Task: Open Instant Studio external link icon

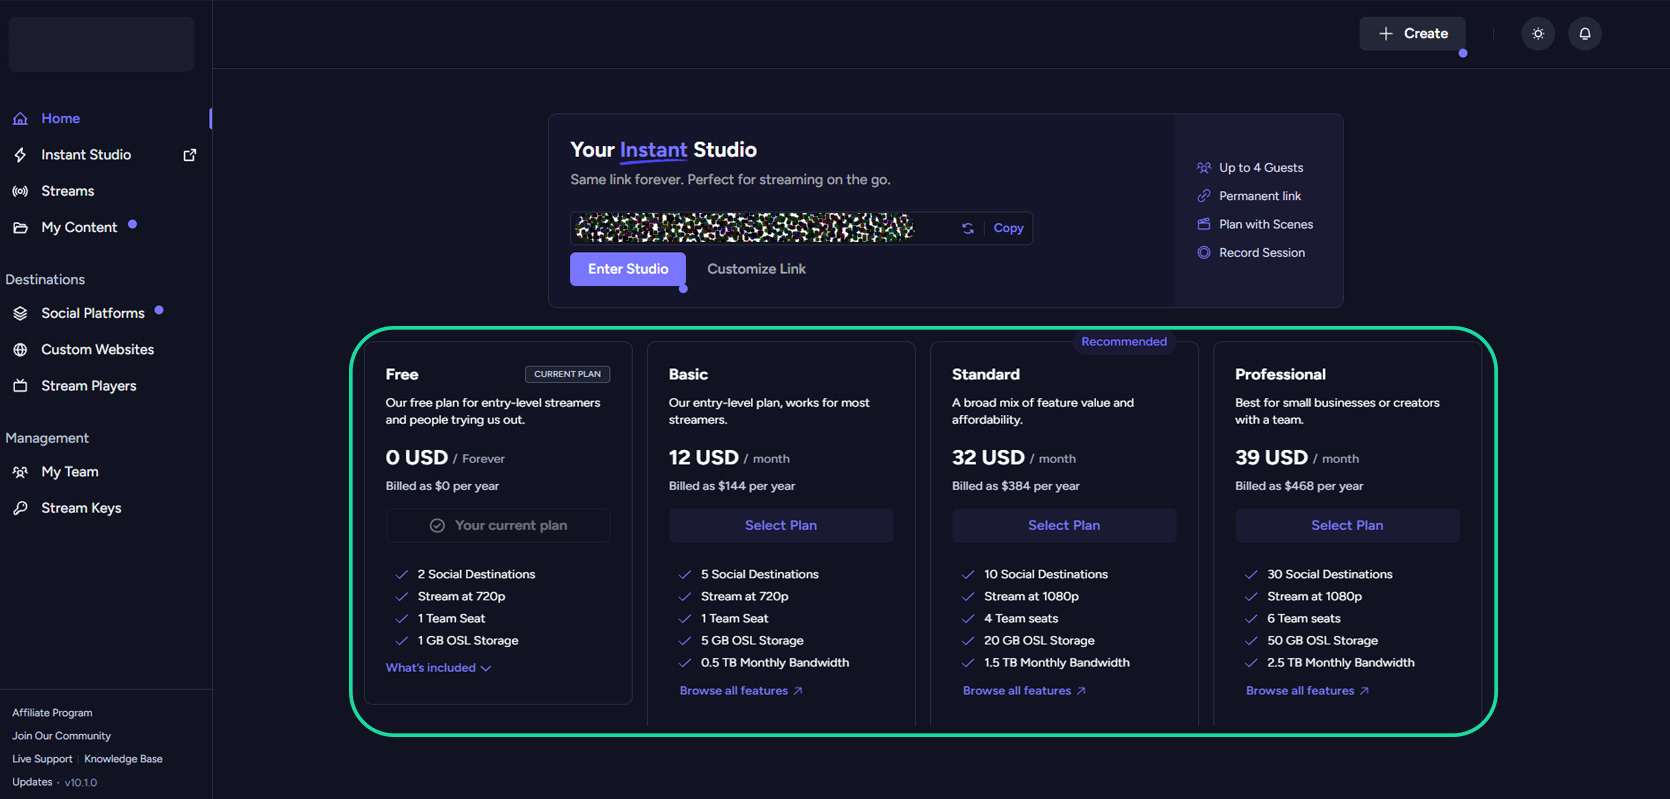Action: pos(189,155)
